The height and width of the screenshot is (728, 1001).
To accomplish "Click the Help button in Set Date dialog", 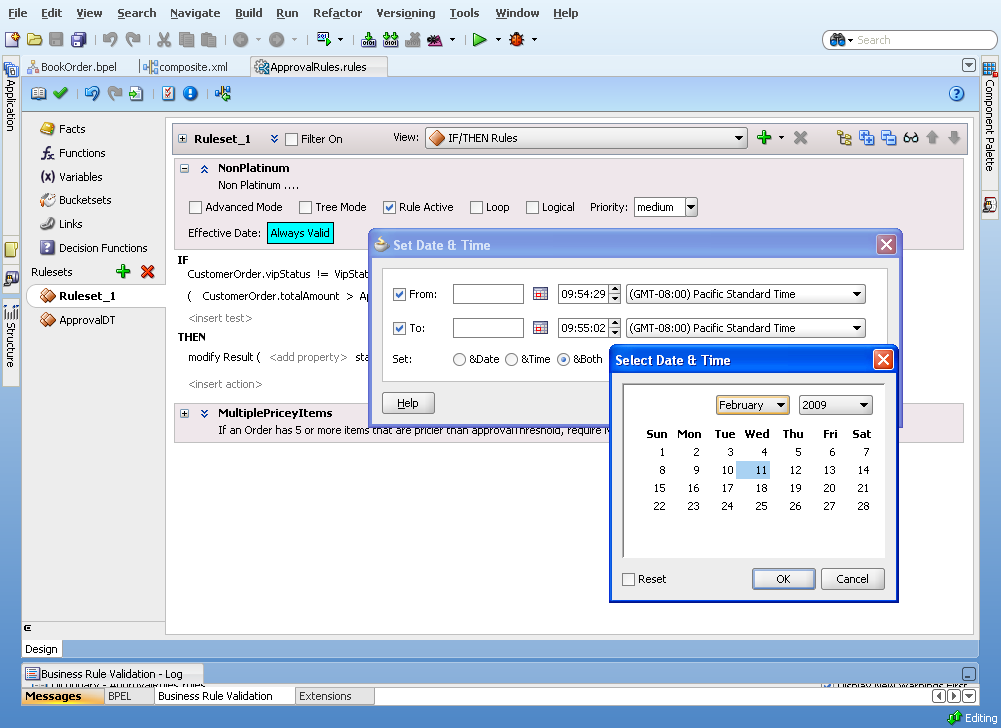I will [408, 403].
